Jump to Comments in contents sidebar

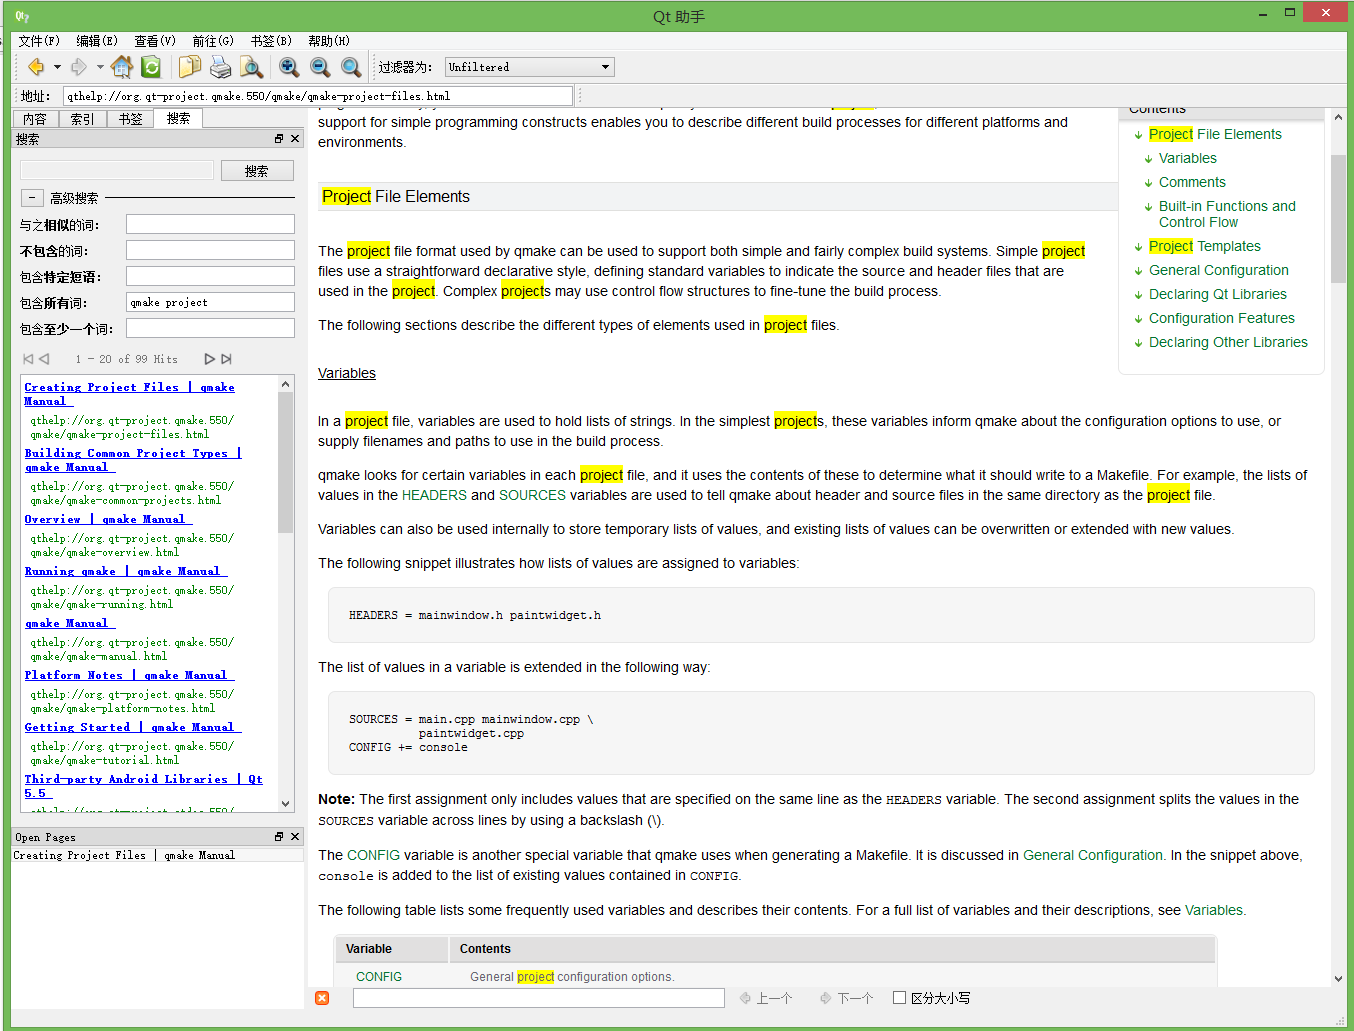tap(1192, 182)
